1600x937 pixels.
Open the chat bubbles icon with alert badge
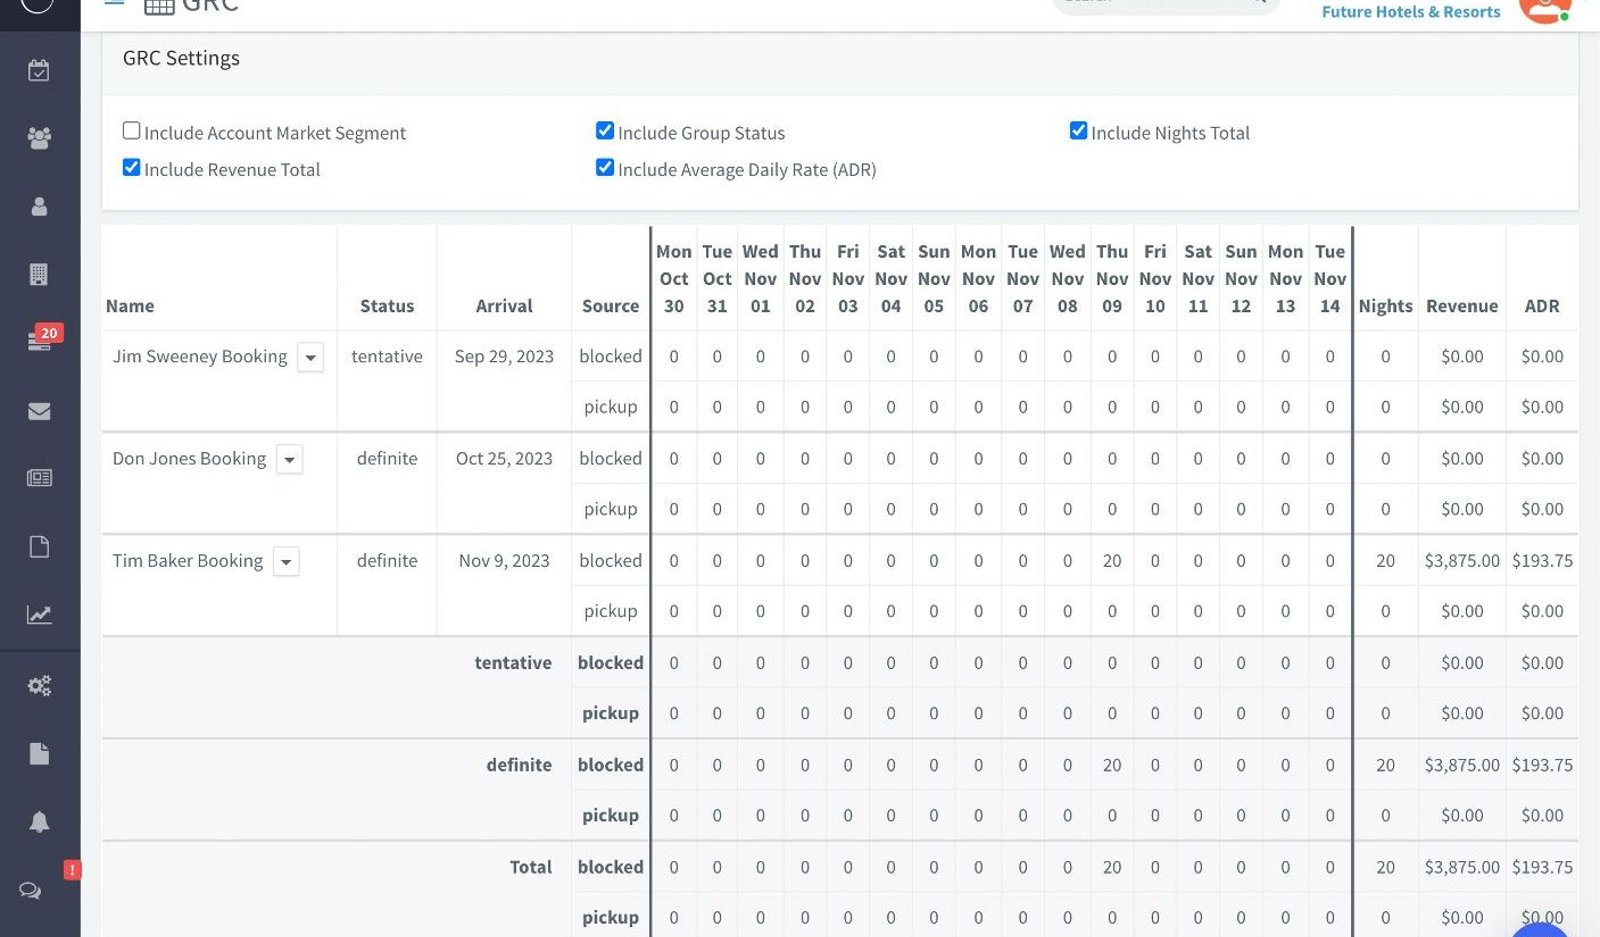(31, 890)
